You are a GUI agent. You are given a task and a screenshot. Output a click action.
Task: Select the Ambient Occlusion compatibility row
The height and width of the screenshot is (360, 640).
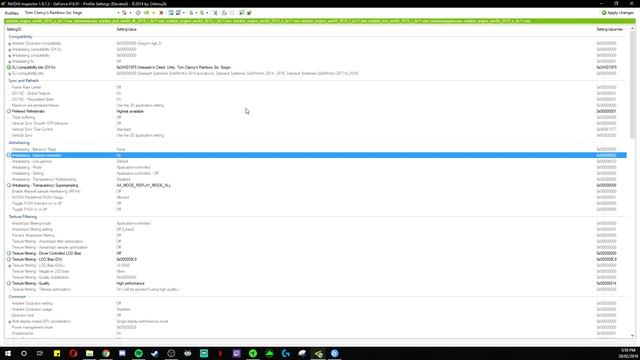(x=316, y=43)
